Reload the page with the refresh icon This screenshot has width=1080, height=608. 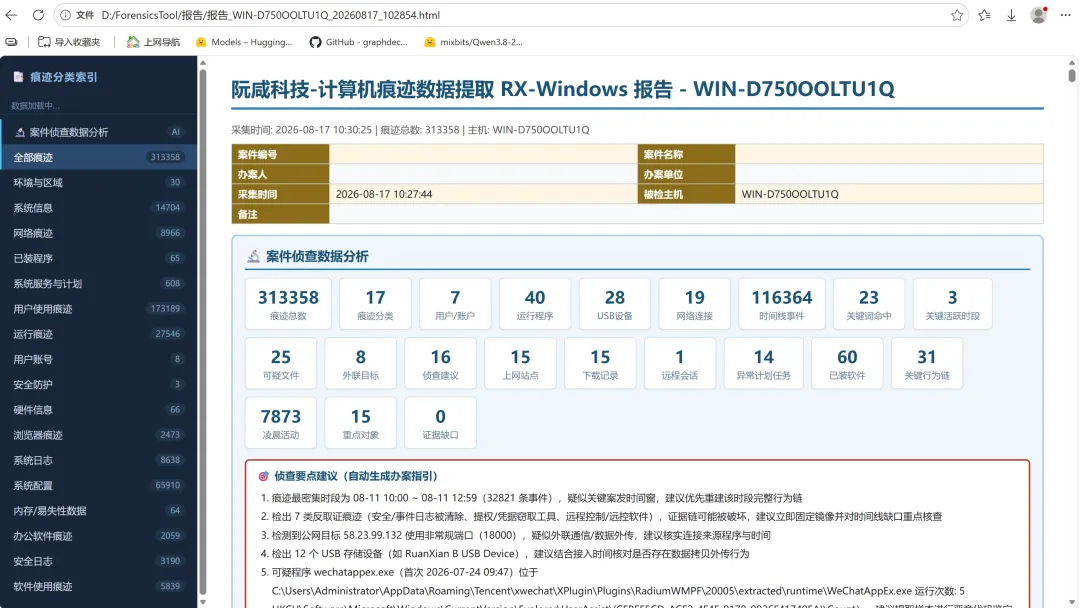[x=39, y=15]
